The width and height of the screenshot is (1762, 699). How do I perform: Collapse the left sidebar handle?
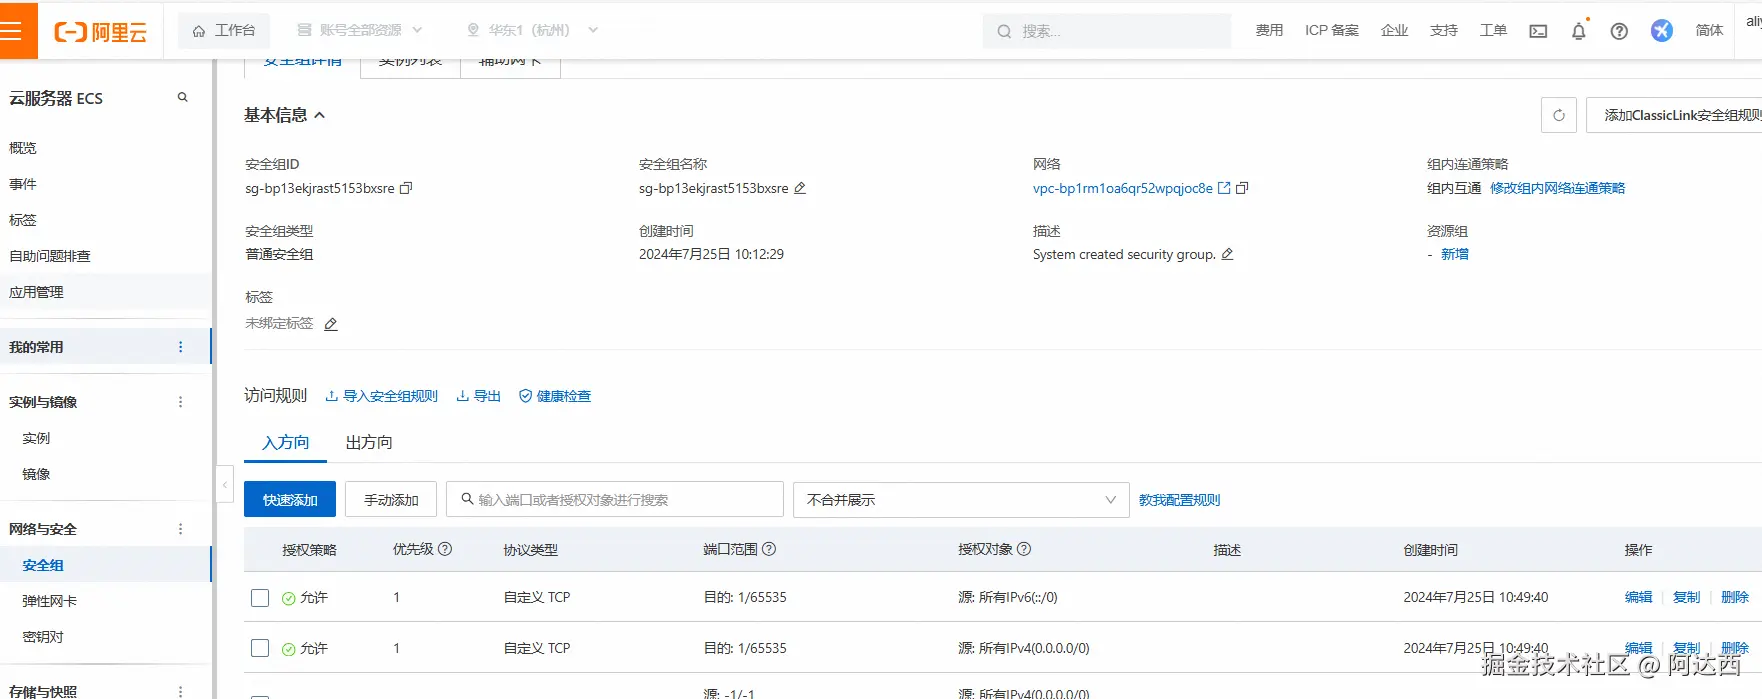[x=224, y=484]
